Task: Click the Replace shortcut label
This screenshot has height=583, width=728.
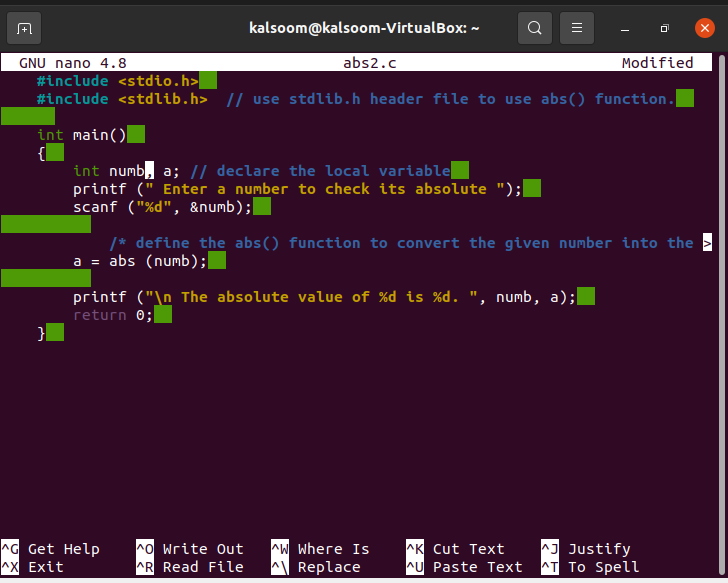Action: [329, 567]
